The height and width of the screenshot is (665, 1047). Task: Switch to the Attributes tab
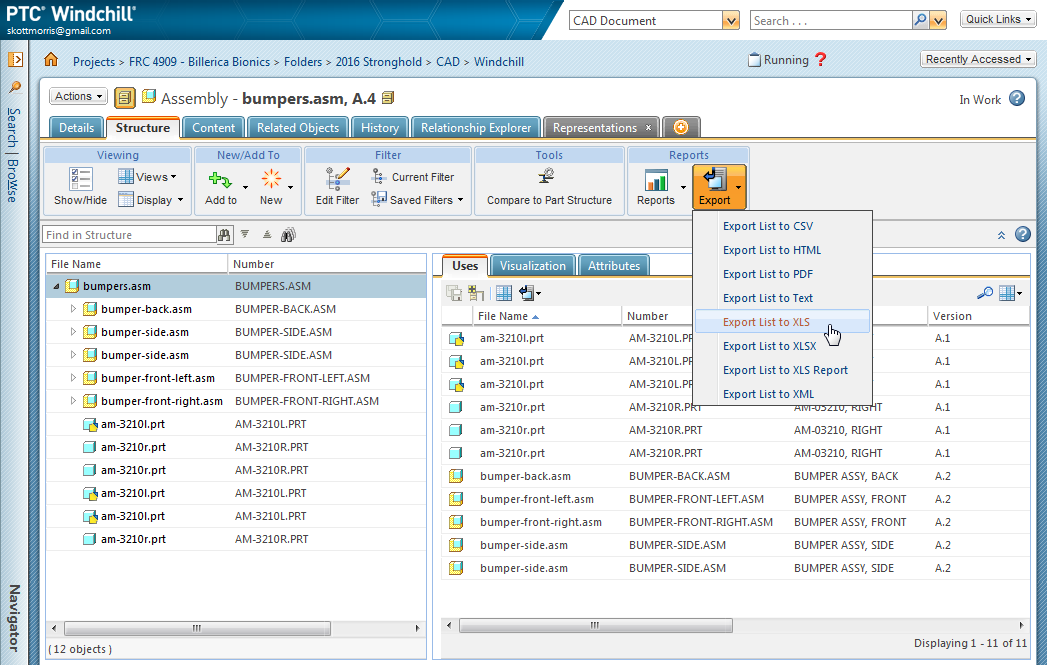pyautogui.click(x=614, y=266)
